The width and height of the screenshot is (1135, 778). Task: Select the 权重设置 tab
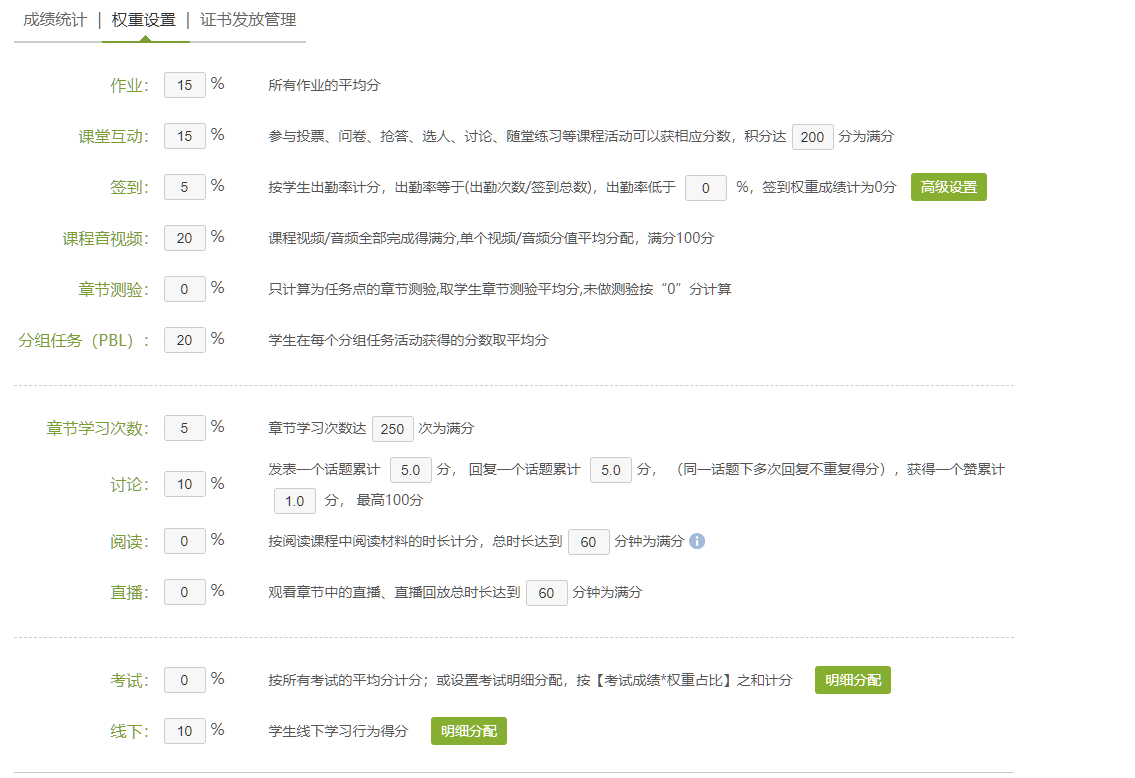(143, 20)
